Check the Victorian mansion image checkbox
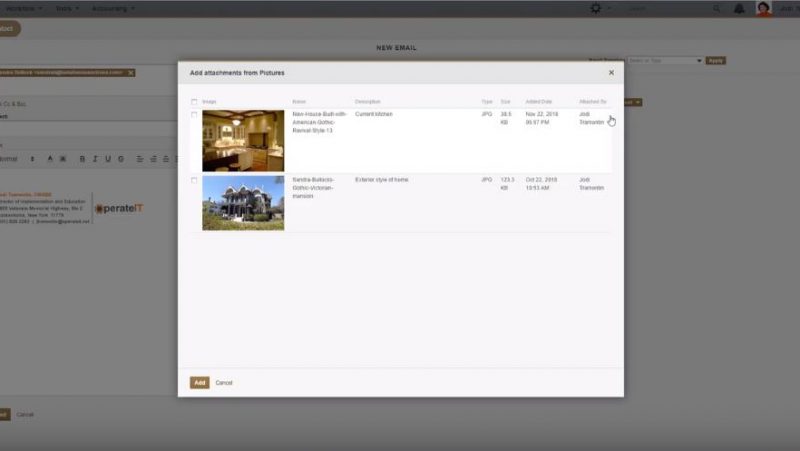800x451 pixels. [194, 180]
